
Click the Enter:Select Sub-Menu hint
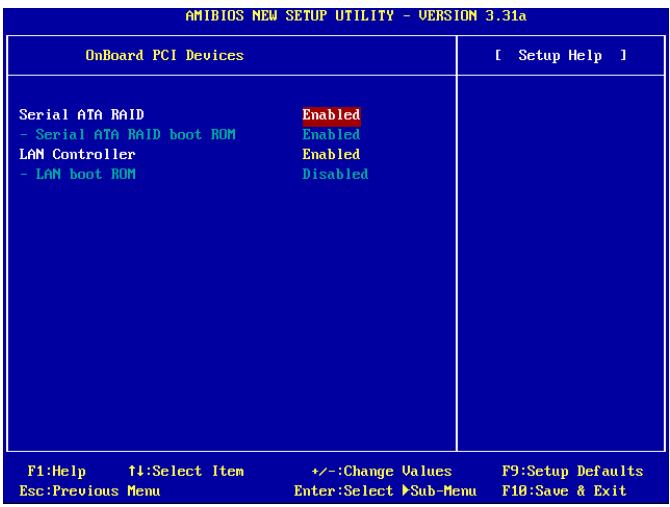click(385, 491)
